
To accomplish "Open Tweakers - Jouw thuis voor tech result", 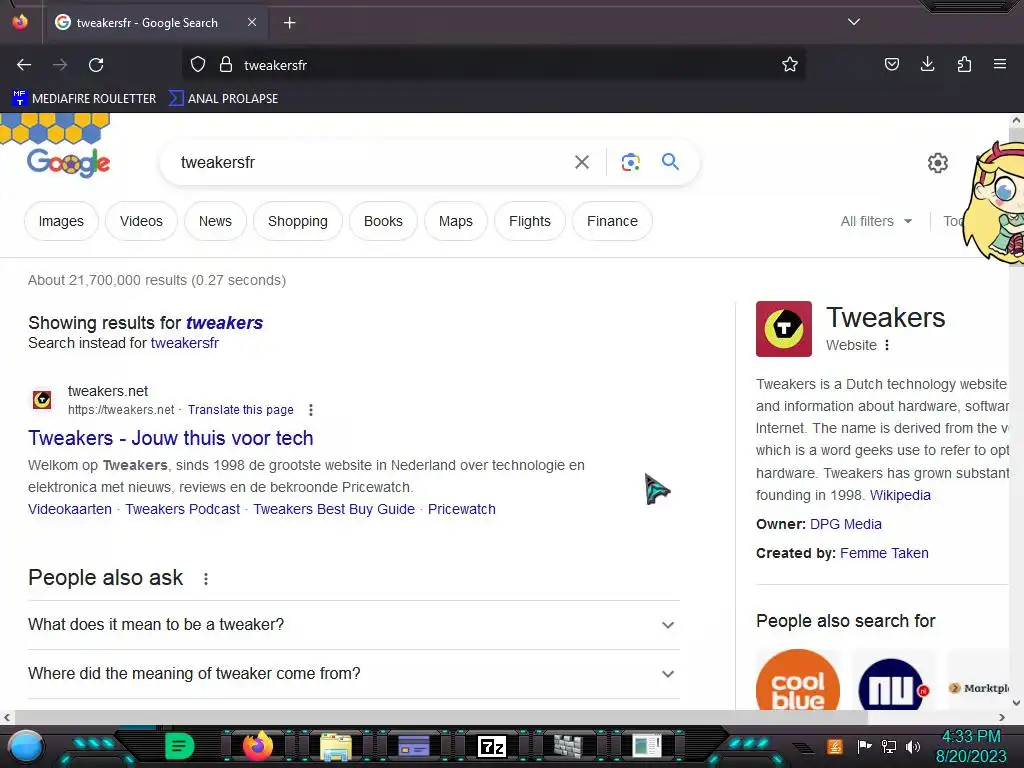I will 170,438.
